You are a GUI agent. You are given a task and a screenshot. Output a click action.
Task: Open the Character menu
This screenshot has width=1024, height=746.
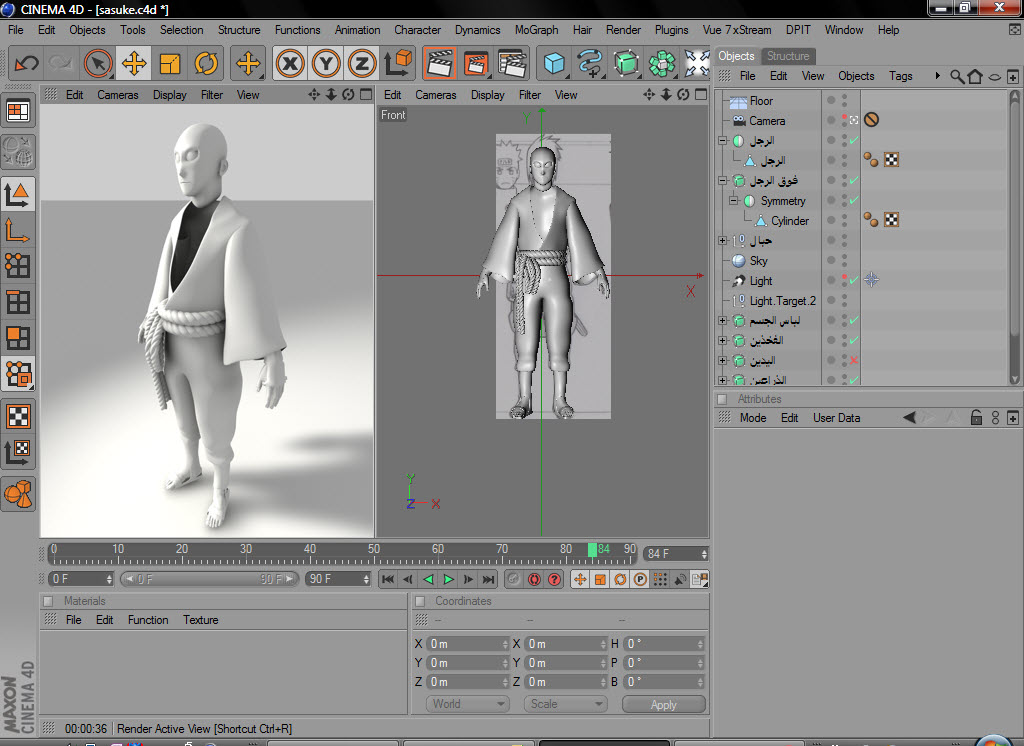click(x=417, y=30)
